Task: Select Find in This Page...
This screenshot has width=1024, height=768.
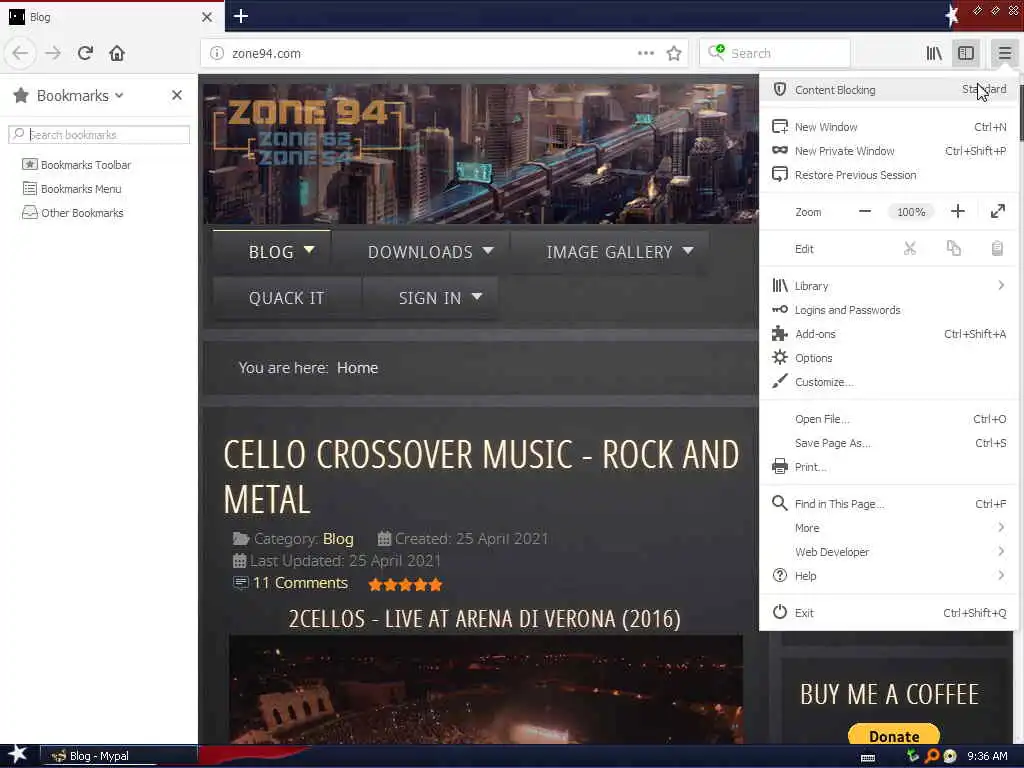Action: pos(888,504)
